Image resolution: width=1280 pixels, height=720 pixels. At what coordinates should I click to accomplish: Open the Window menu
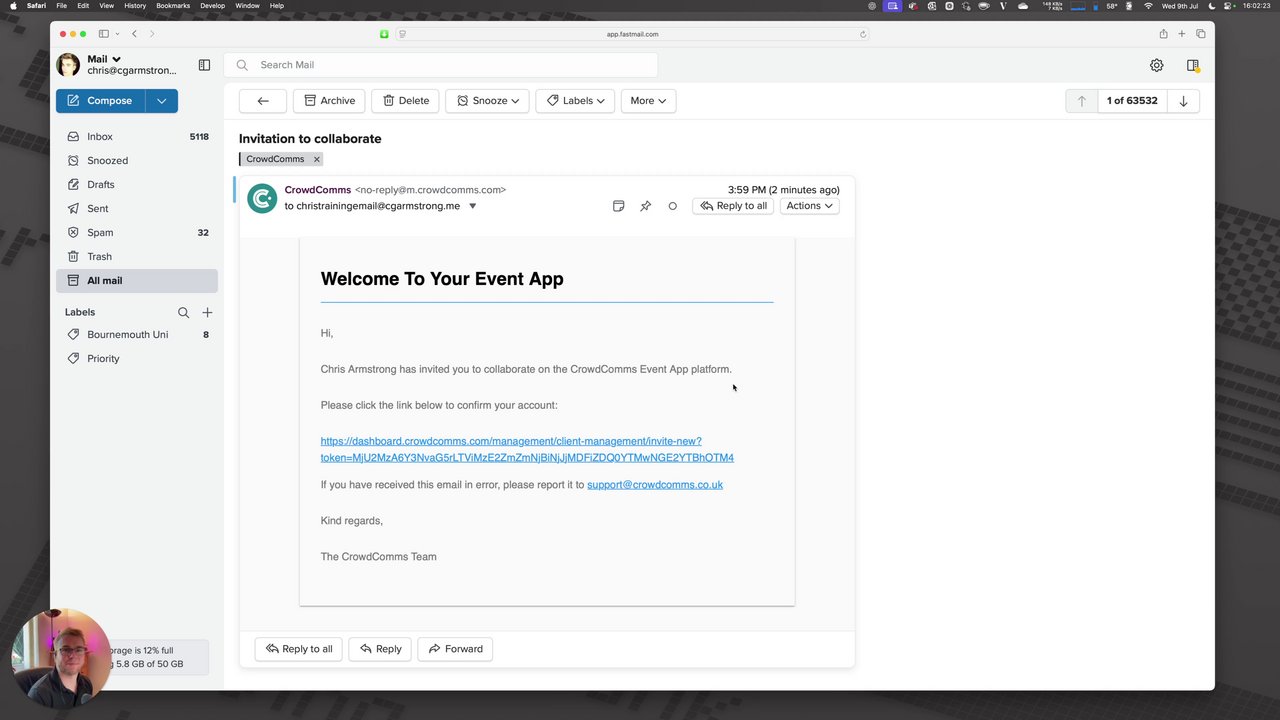[x=247, y=6]
